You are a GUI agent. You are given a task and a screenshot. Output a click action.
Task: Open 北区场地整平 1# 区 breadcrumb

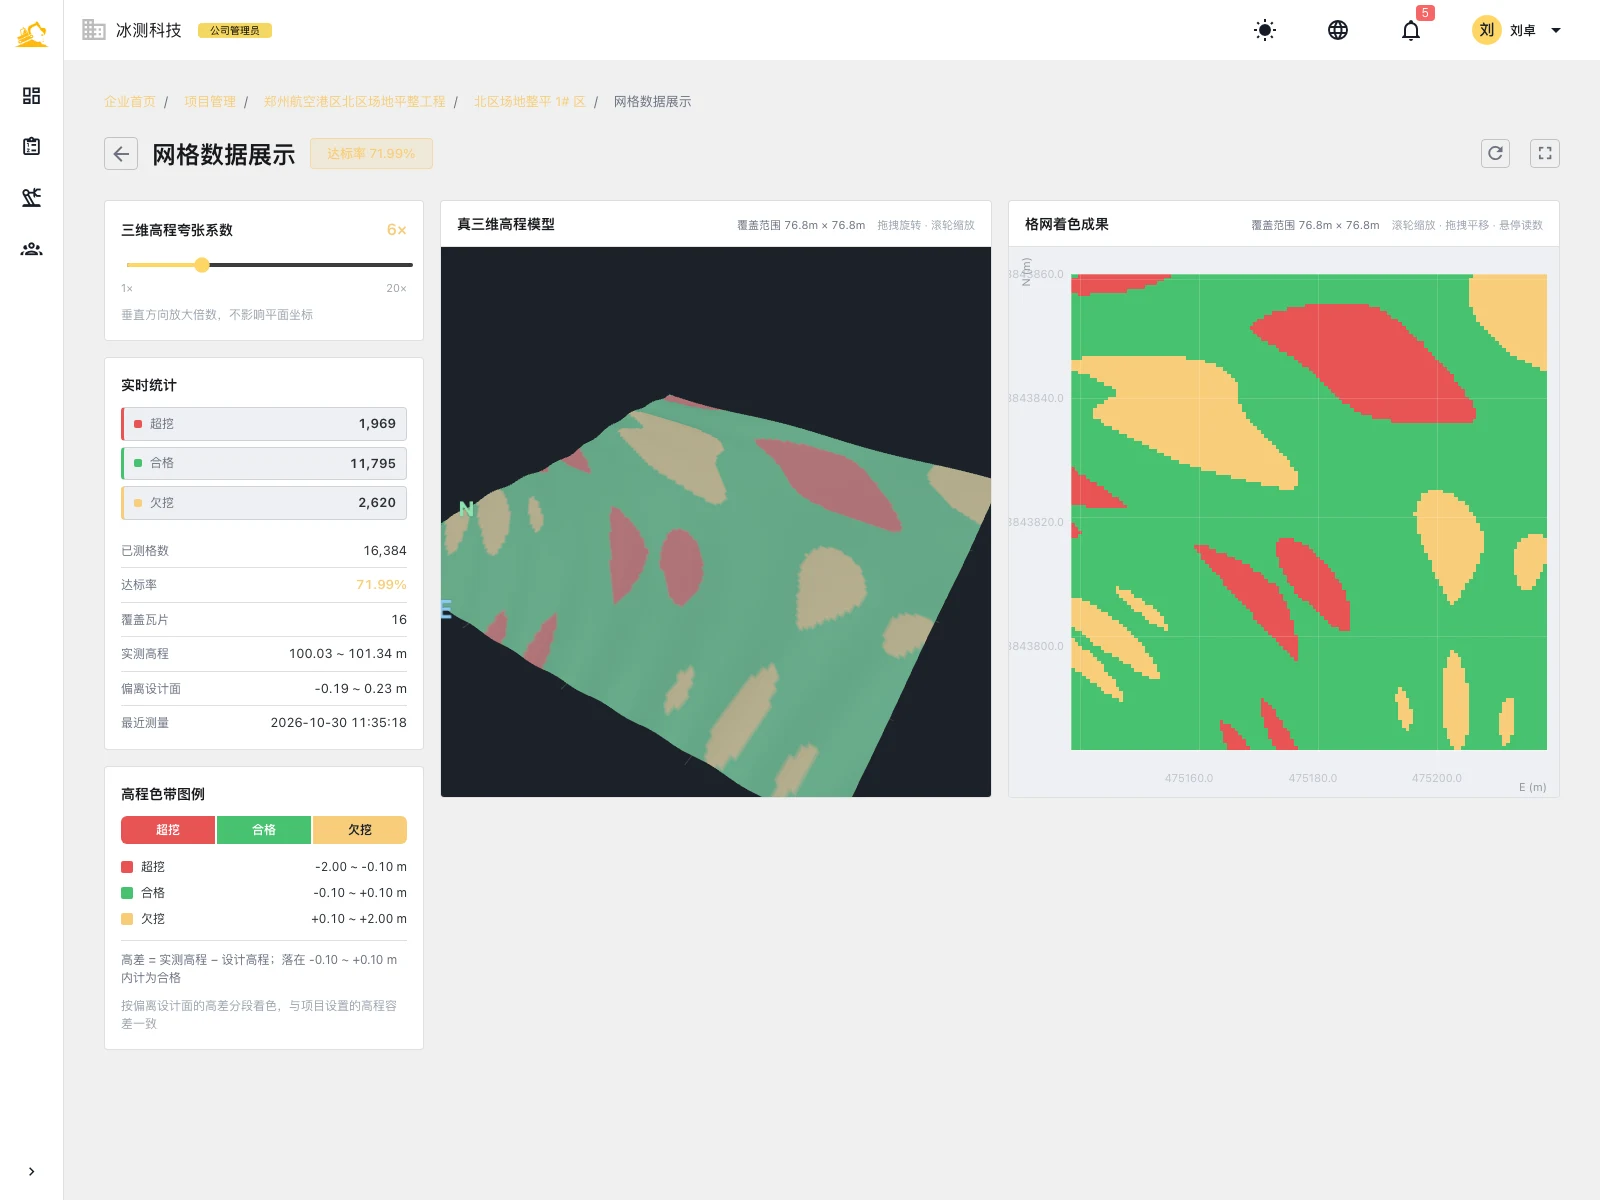point(530,102)
